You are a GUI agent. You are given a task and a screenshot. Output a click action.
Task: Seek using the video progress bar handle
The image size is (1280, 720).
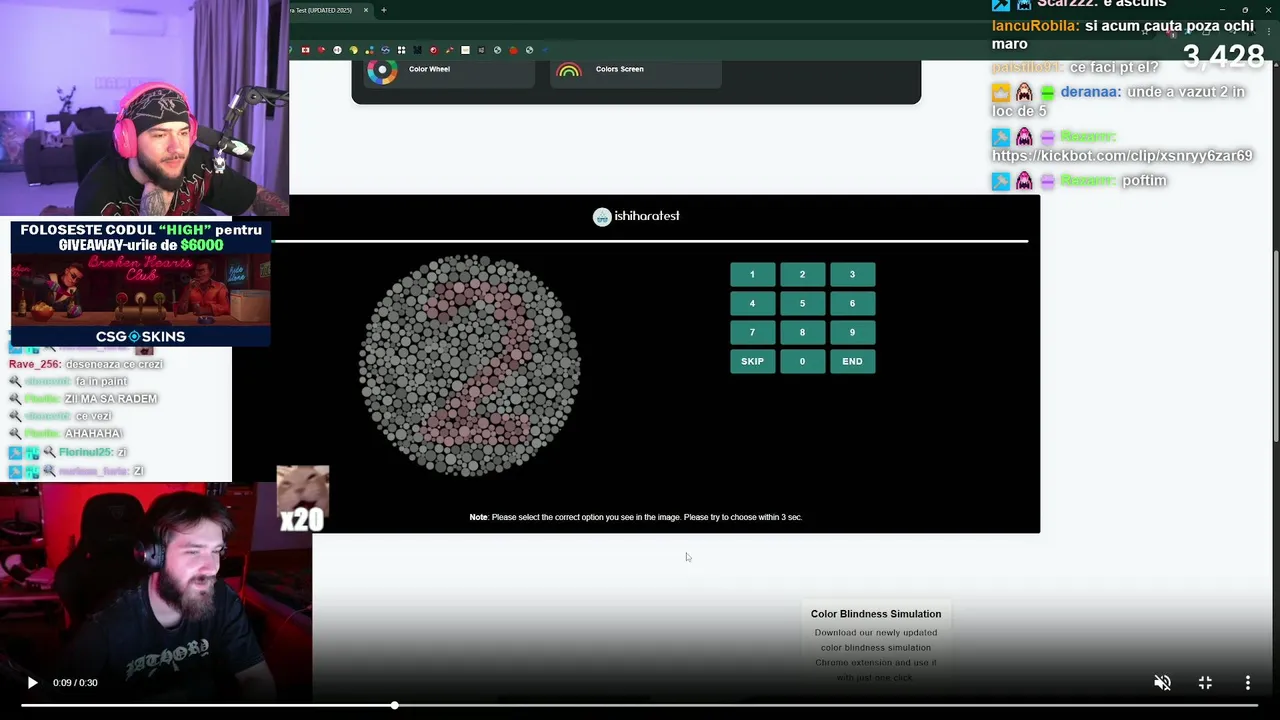395,705
